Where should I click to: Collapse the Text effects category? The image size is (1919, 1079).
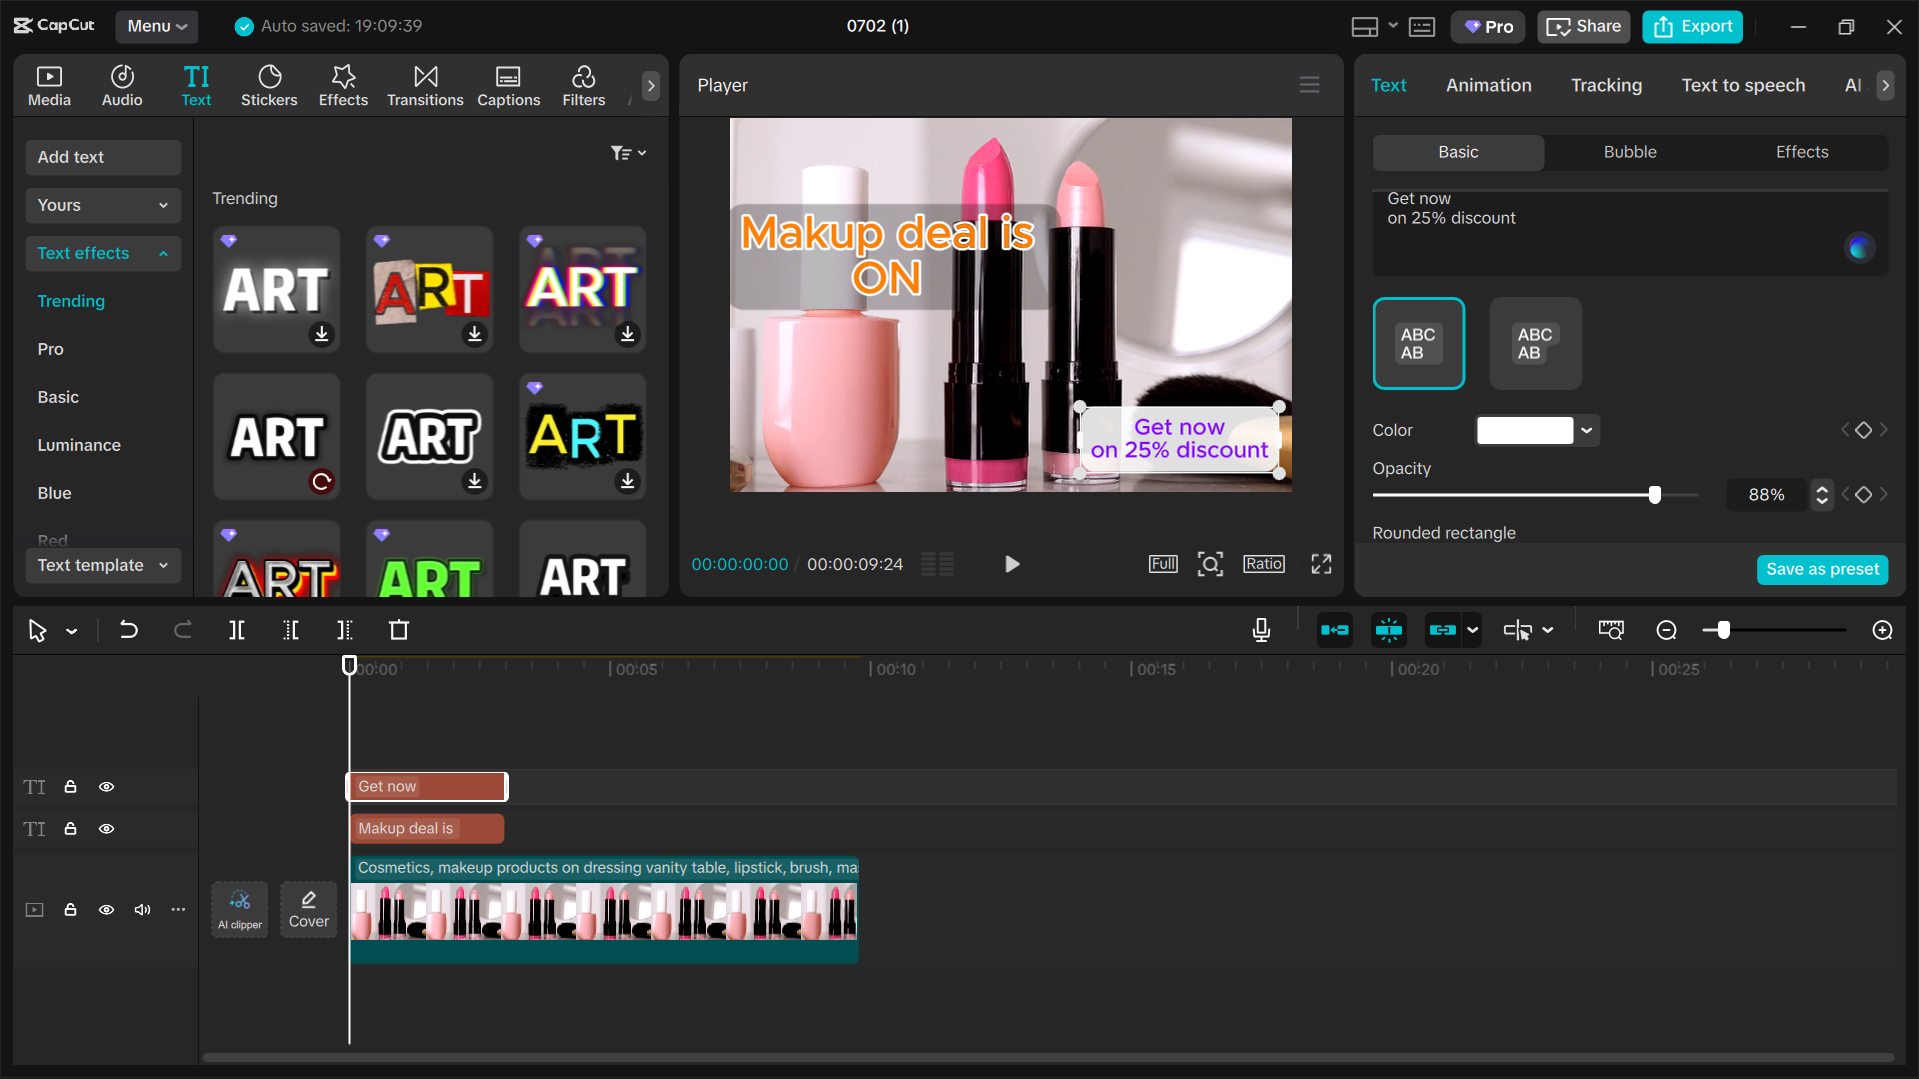pyautogui.click(x=162, y=253)
